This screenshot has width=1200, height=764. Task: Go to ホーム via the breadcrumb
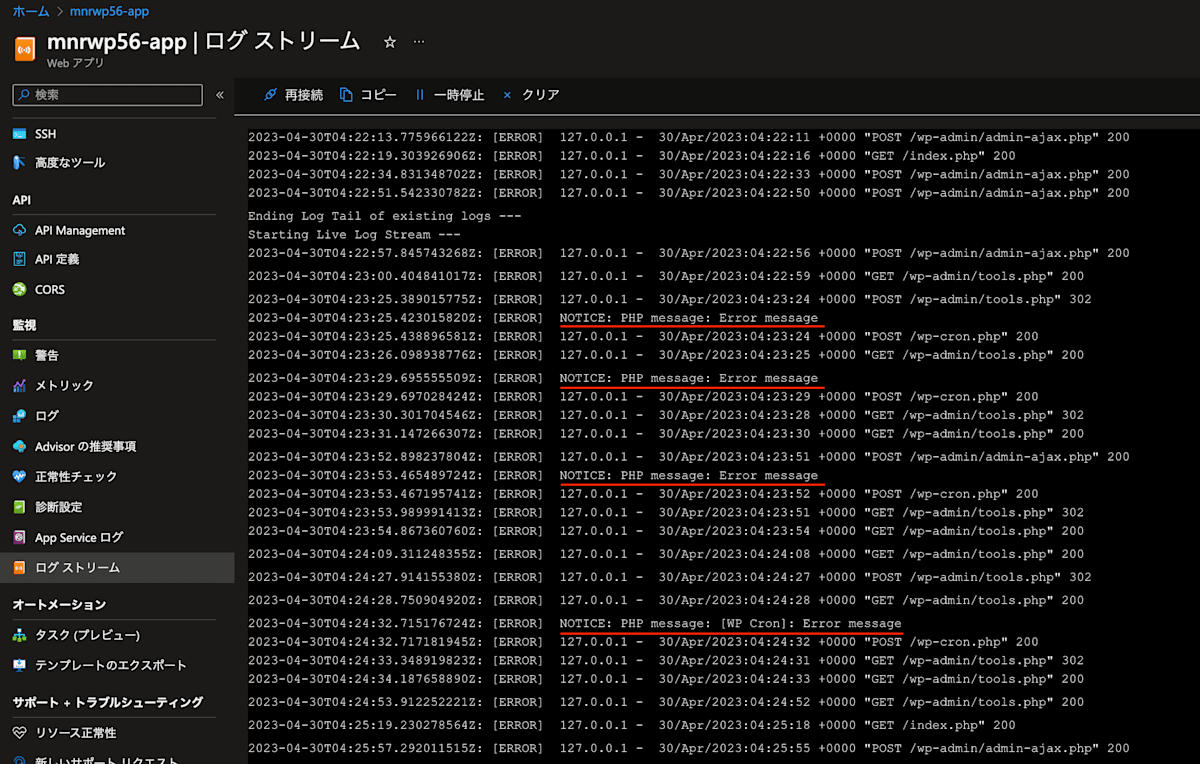31,11
